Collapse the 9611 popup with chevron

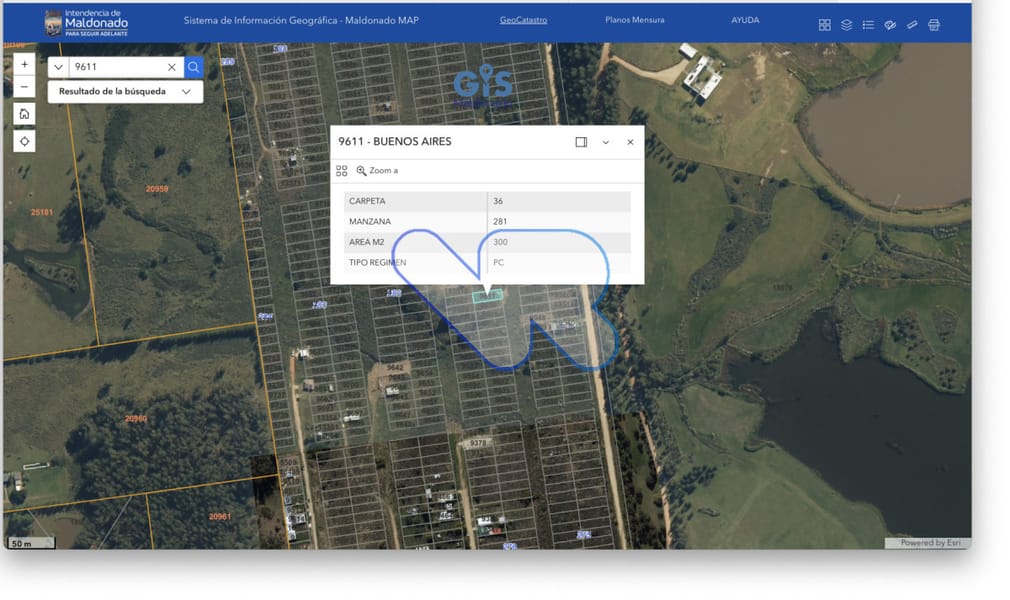click(x=605, y=142)
